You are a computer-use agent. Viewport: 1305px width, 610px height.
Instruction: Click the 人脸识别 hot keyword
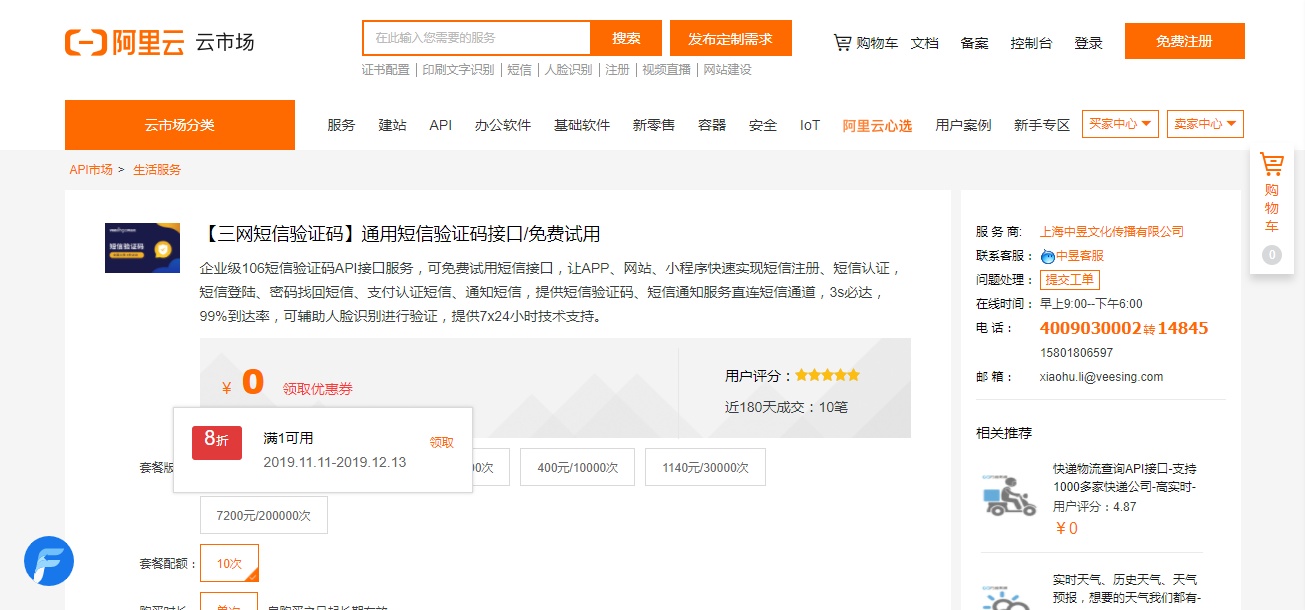point(568,70)
